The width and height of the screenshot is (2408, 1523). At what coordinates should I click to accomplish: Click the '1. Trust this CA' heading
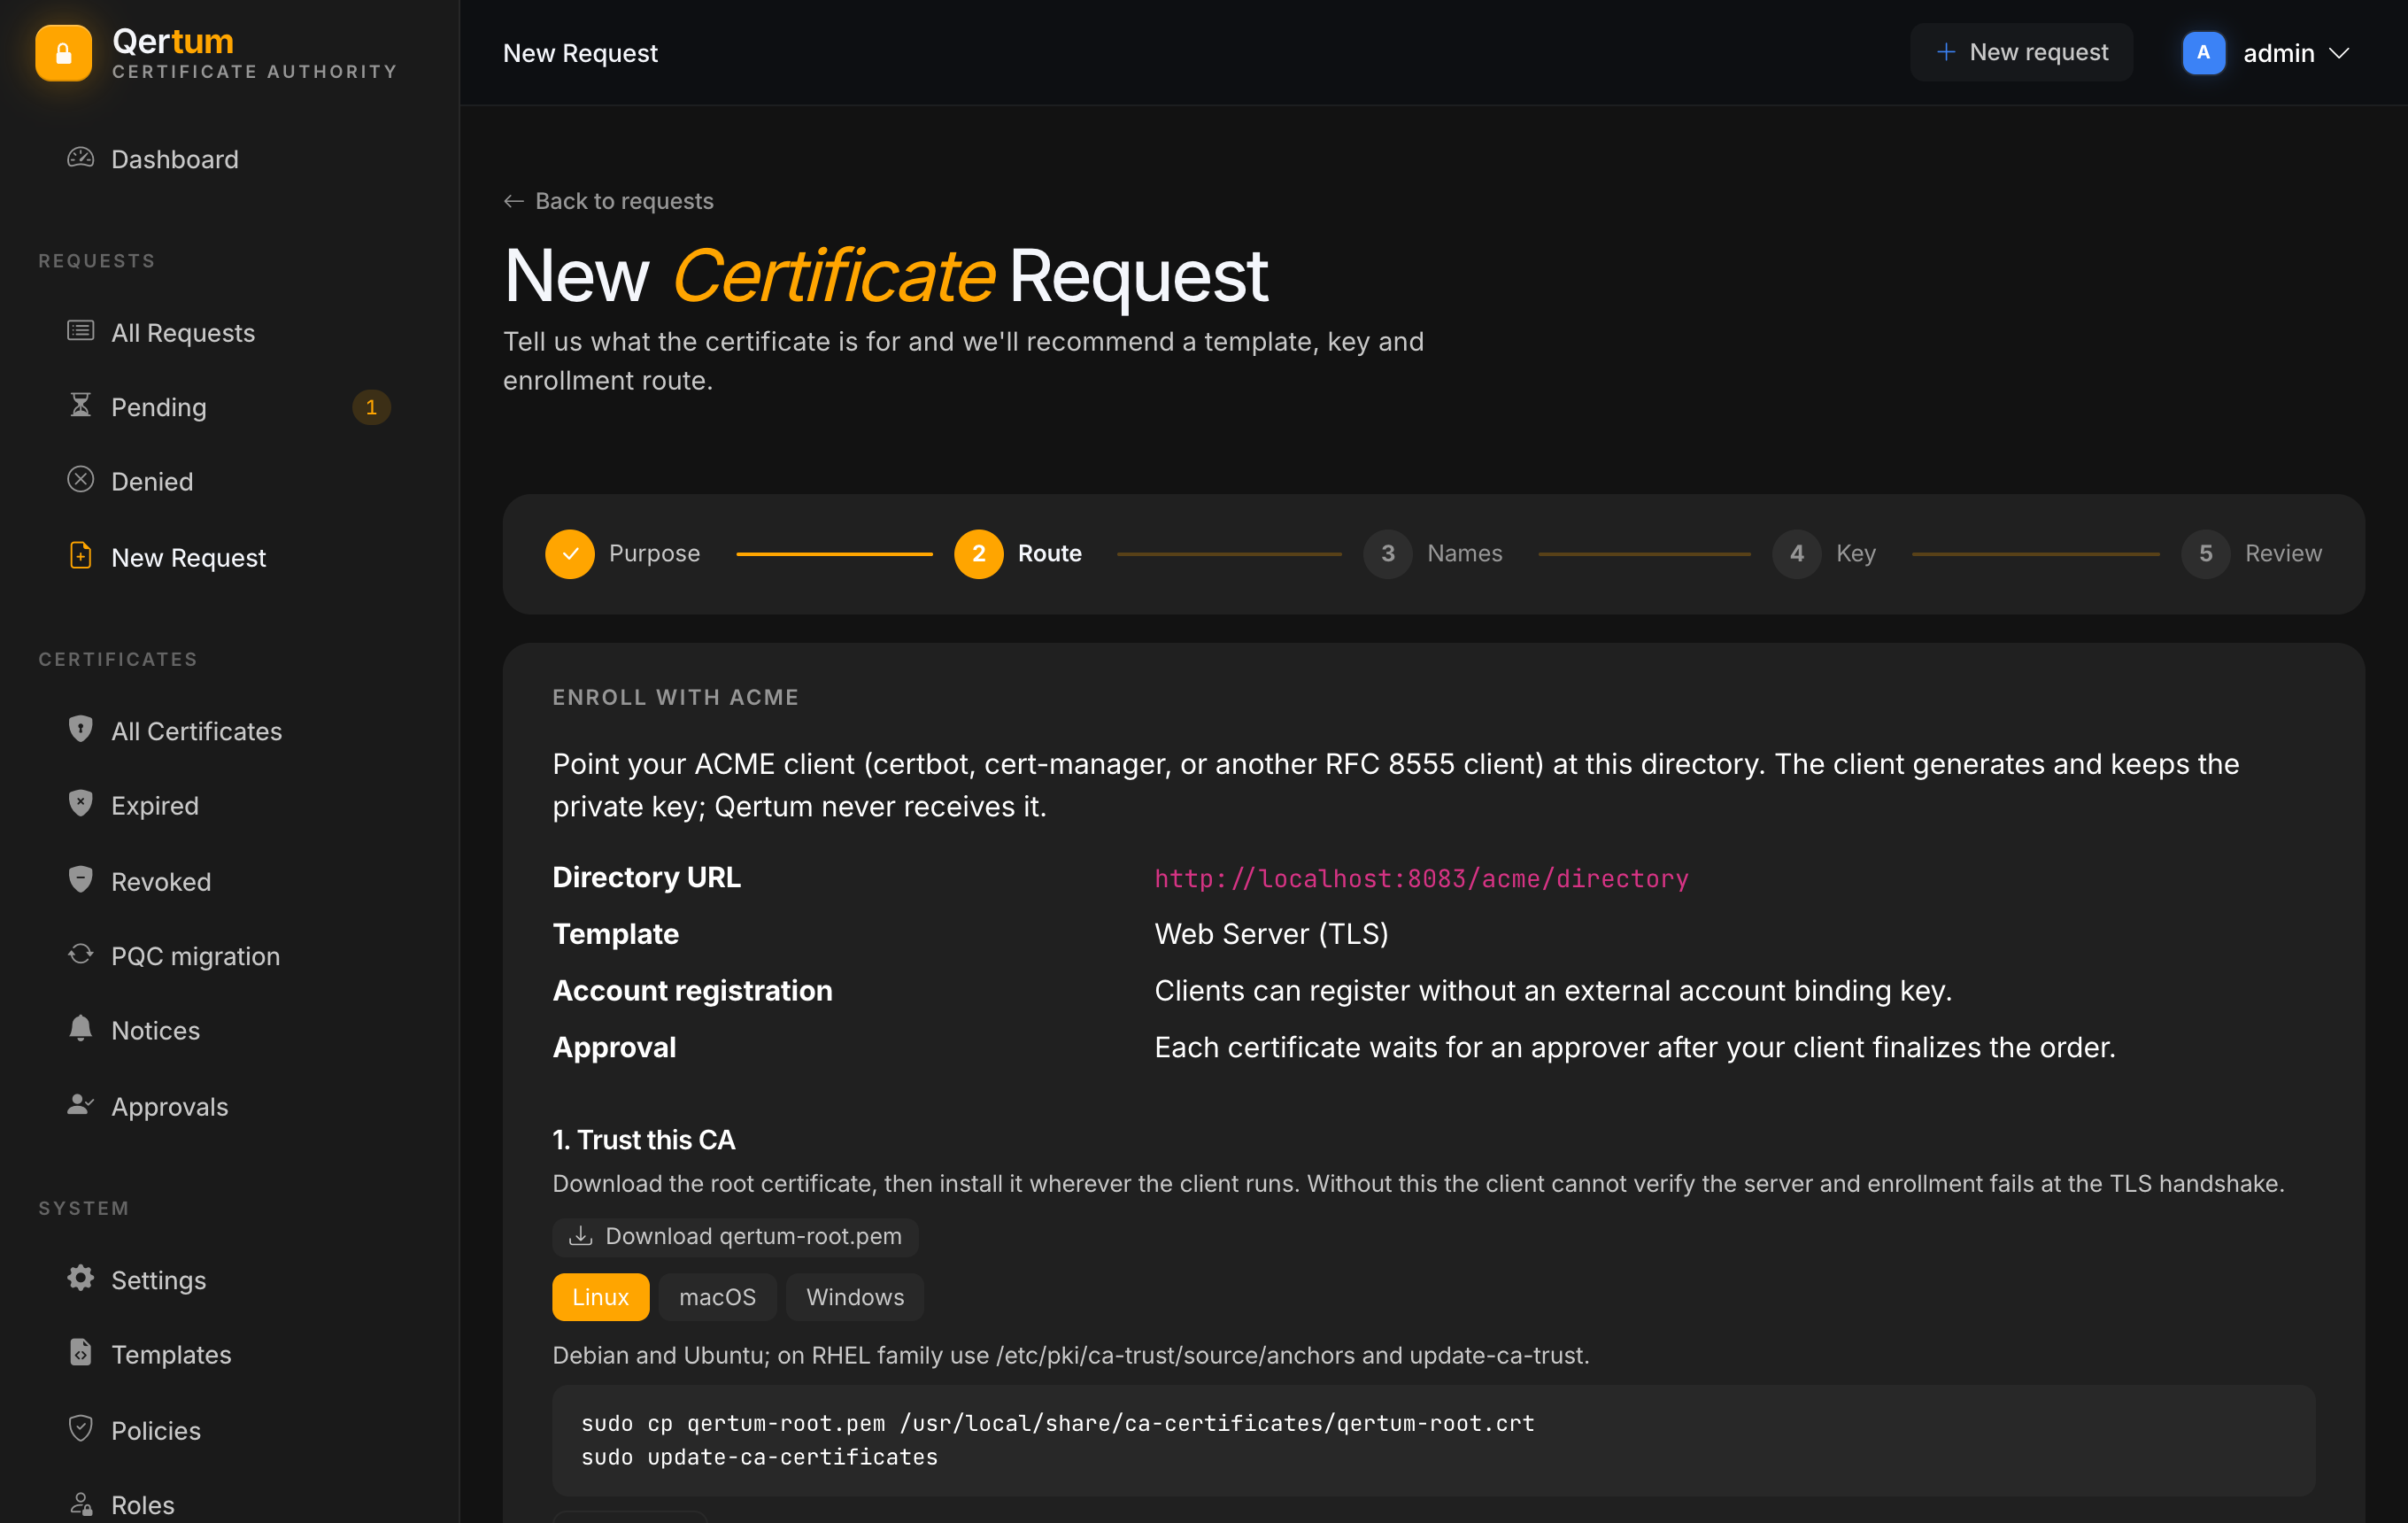pos(644,1139)
